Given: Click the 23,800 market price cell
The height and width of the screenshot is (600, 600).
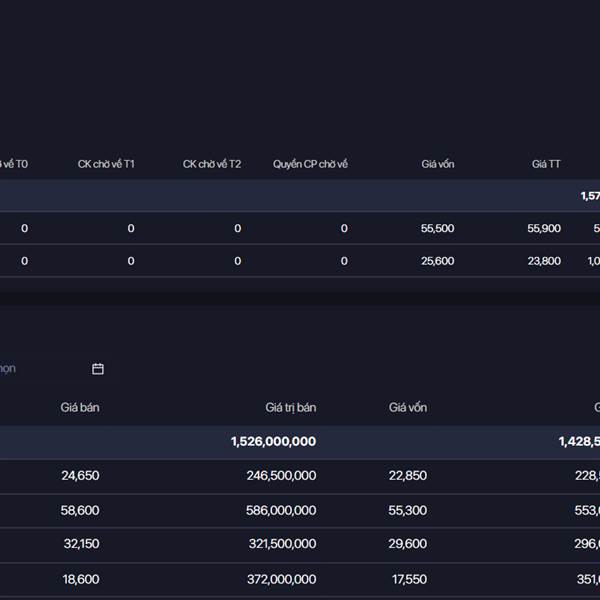Looking at the screenshot, I should 544,261.
